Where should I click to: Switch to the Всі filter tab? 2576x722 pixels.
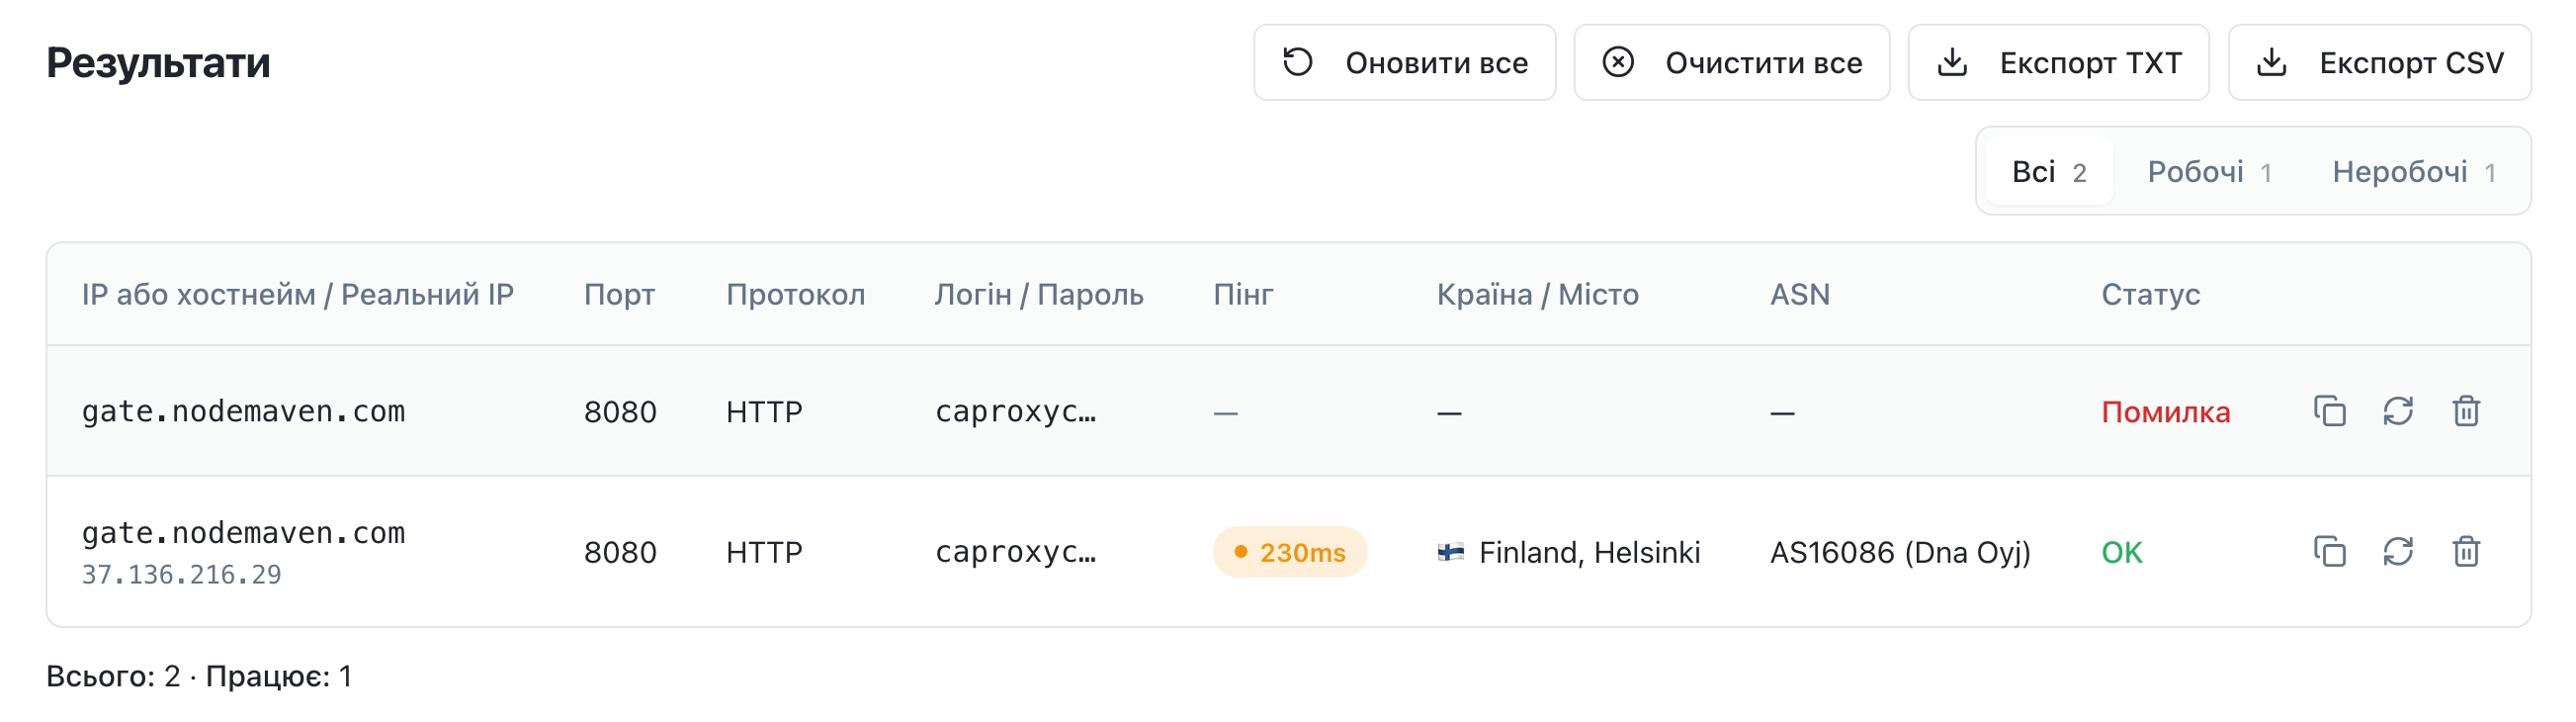tap(2048, 172)
